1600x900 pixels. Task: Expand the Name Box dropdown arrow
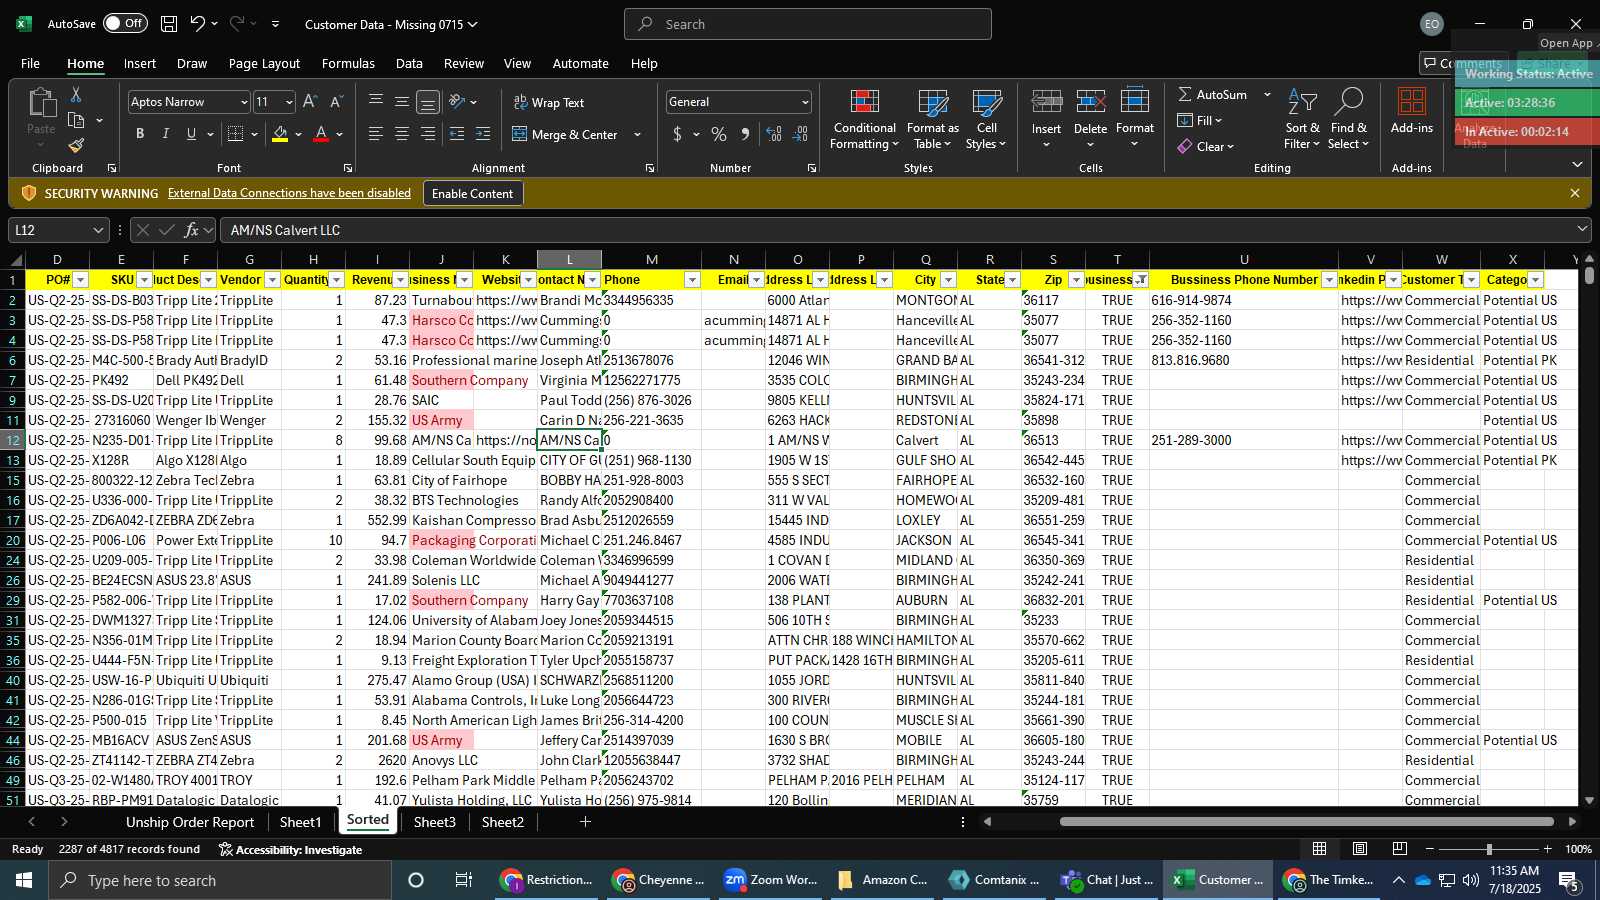pyautogui.click(x=97, y=230)
